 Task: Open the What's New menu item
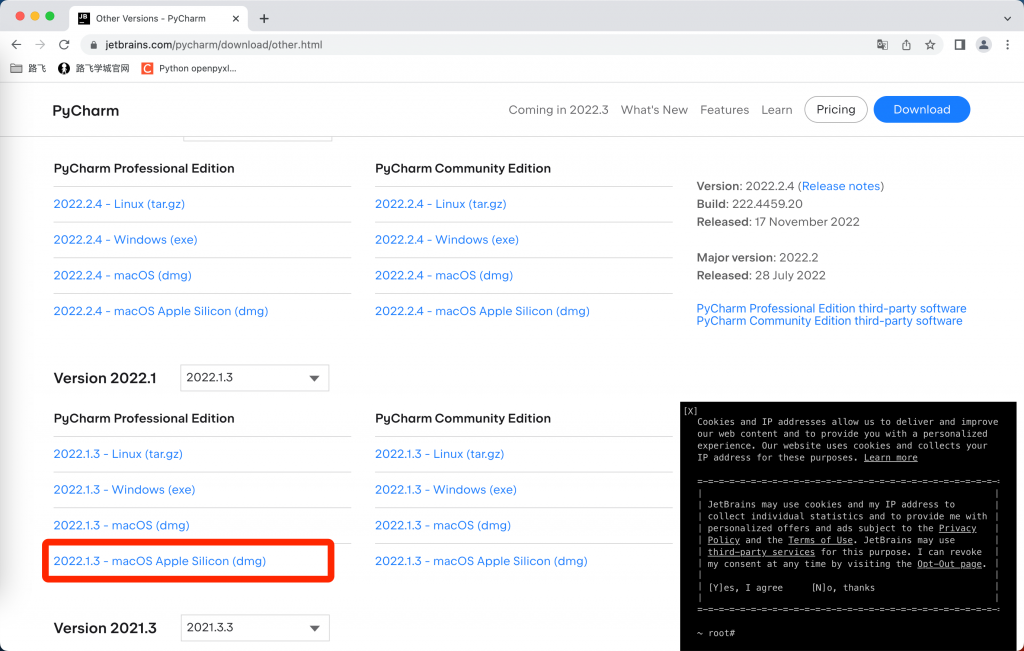coord(654,110)
